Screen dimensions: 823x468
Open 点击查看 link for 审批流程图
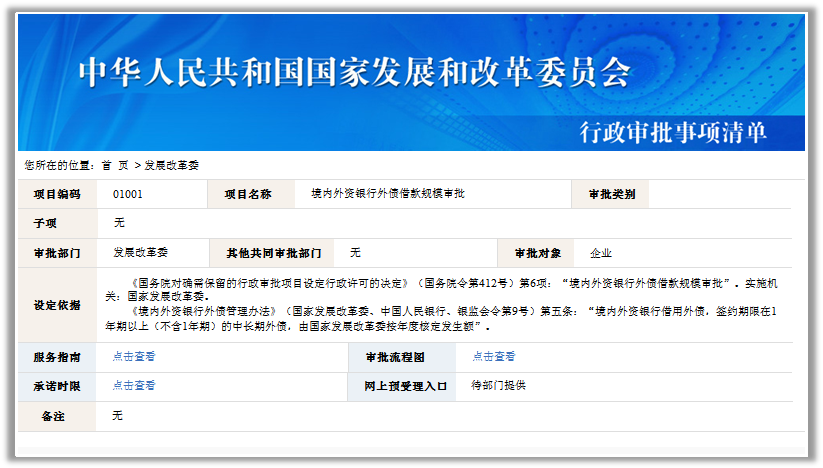(x=493, y=357)
